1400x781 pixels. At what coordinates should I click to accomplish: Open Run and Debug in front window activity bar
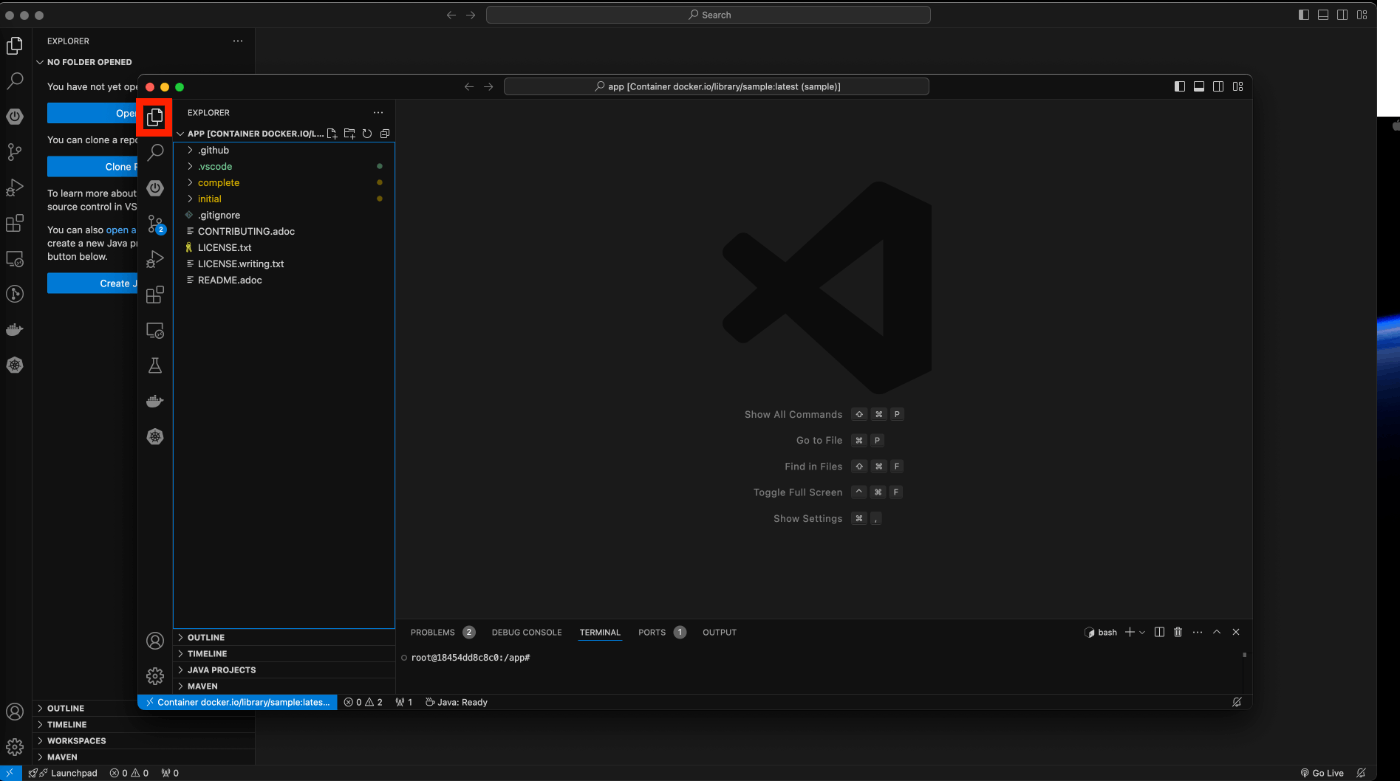coord(155,259)
